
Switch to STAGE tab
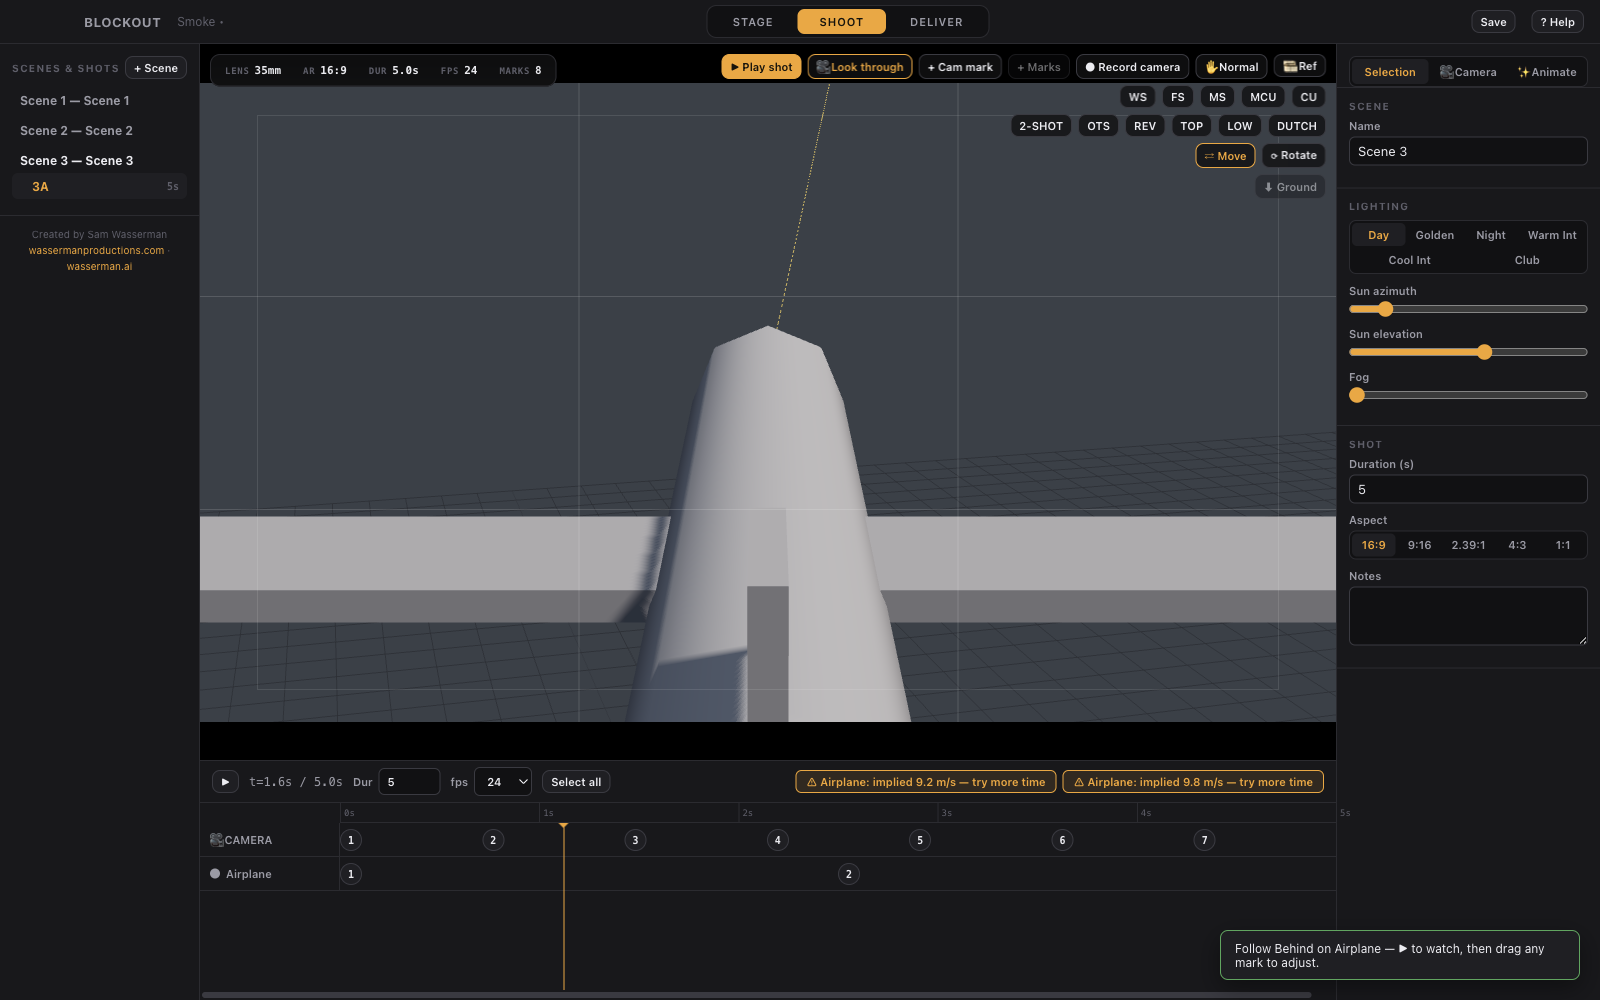[752, 22]
